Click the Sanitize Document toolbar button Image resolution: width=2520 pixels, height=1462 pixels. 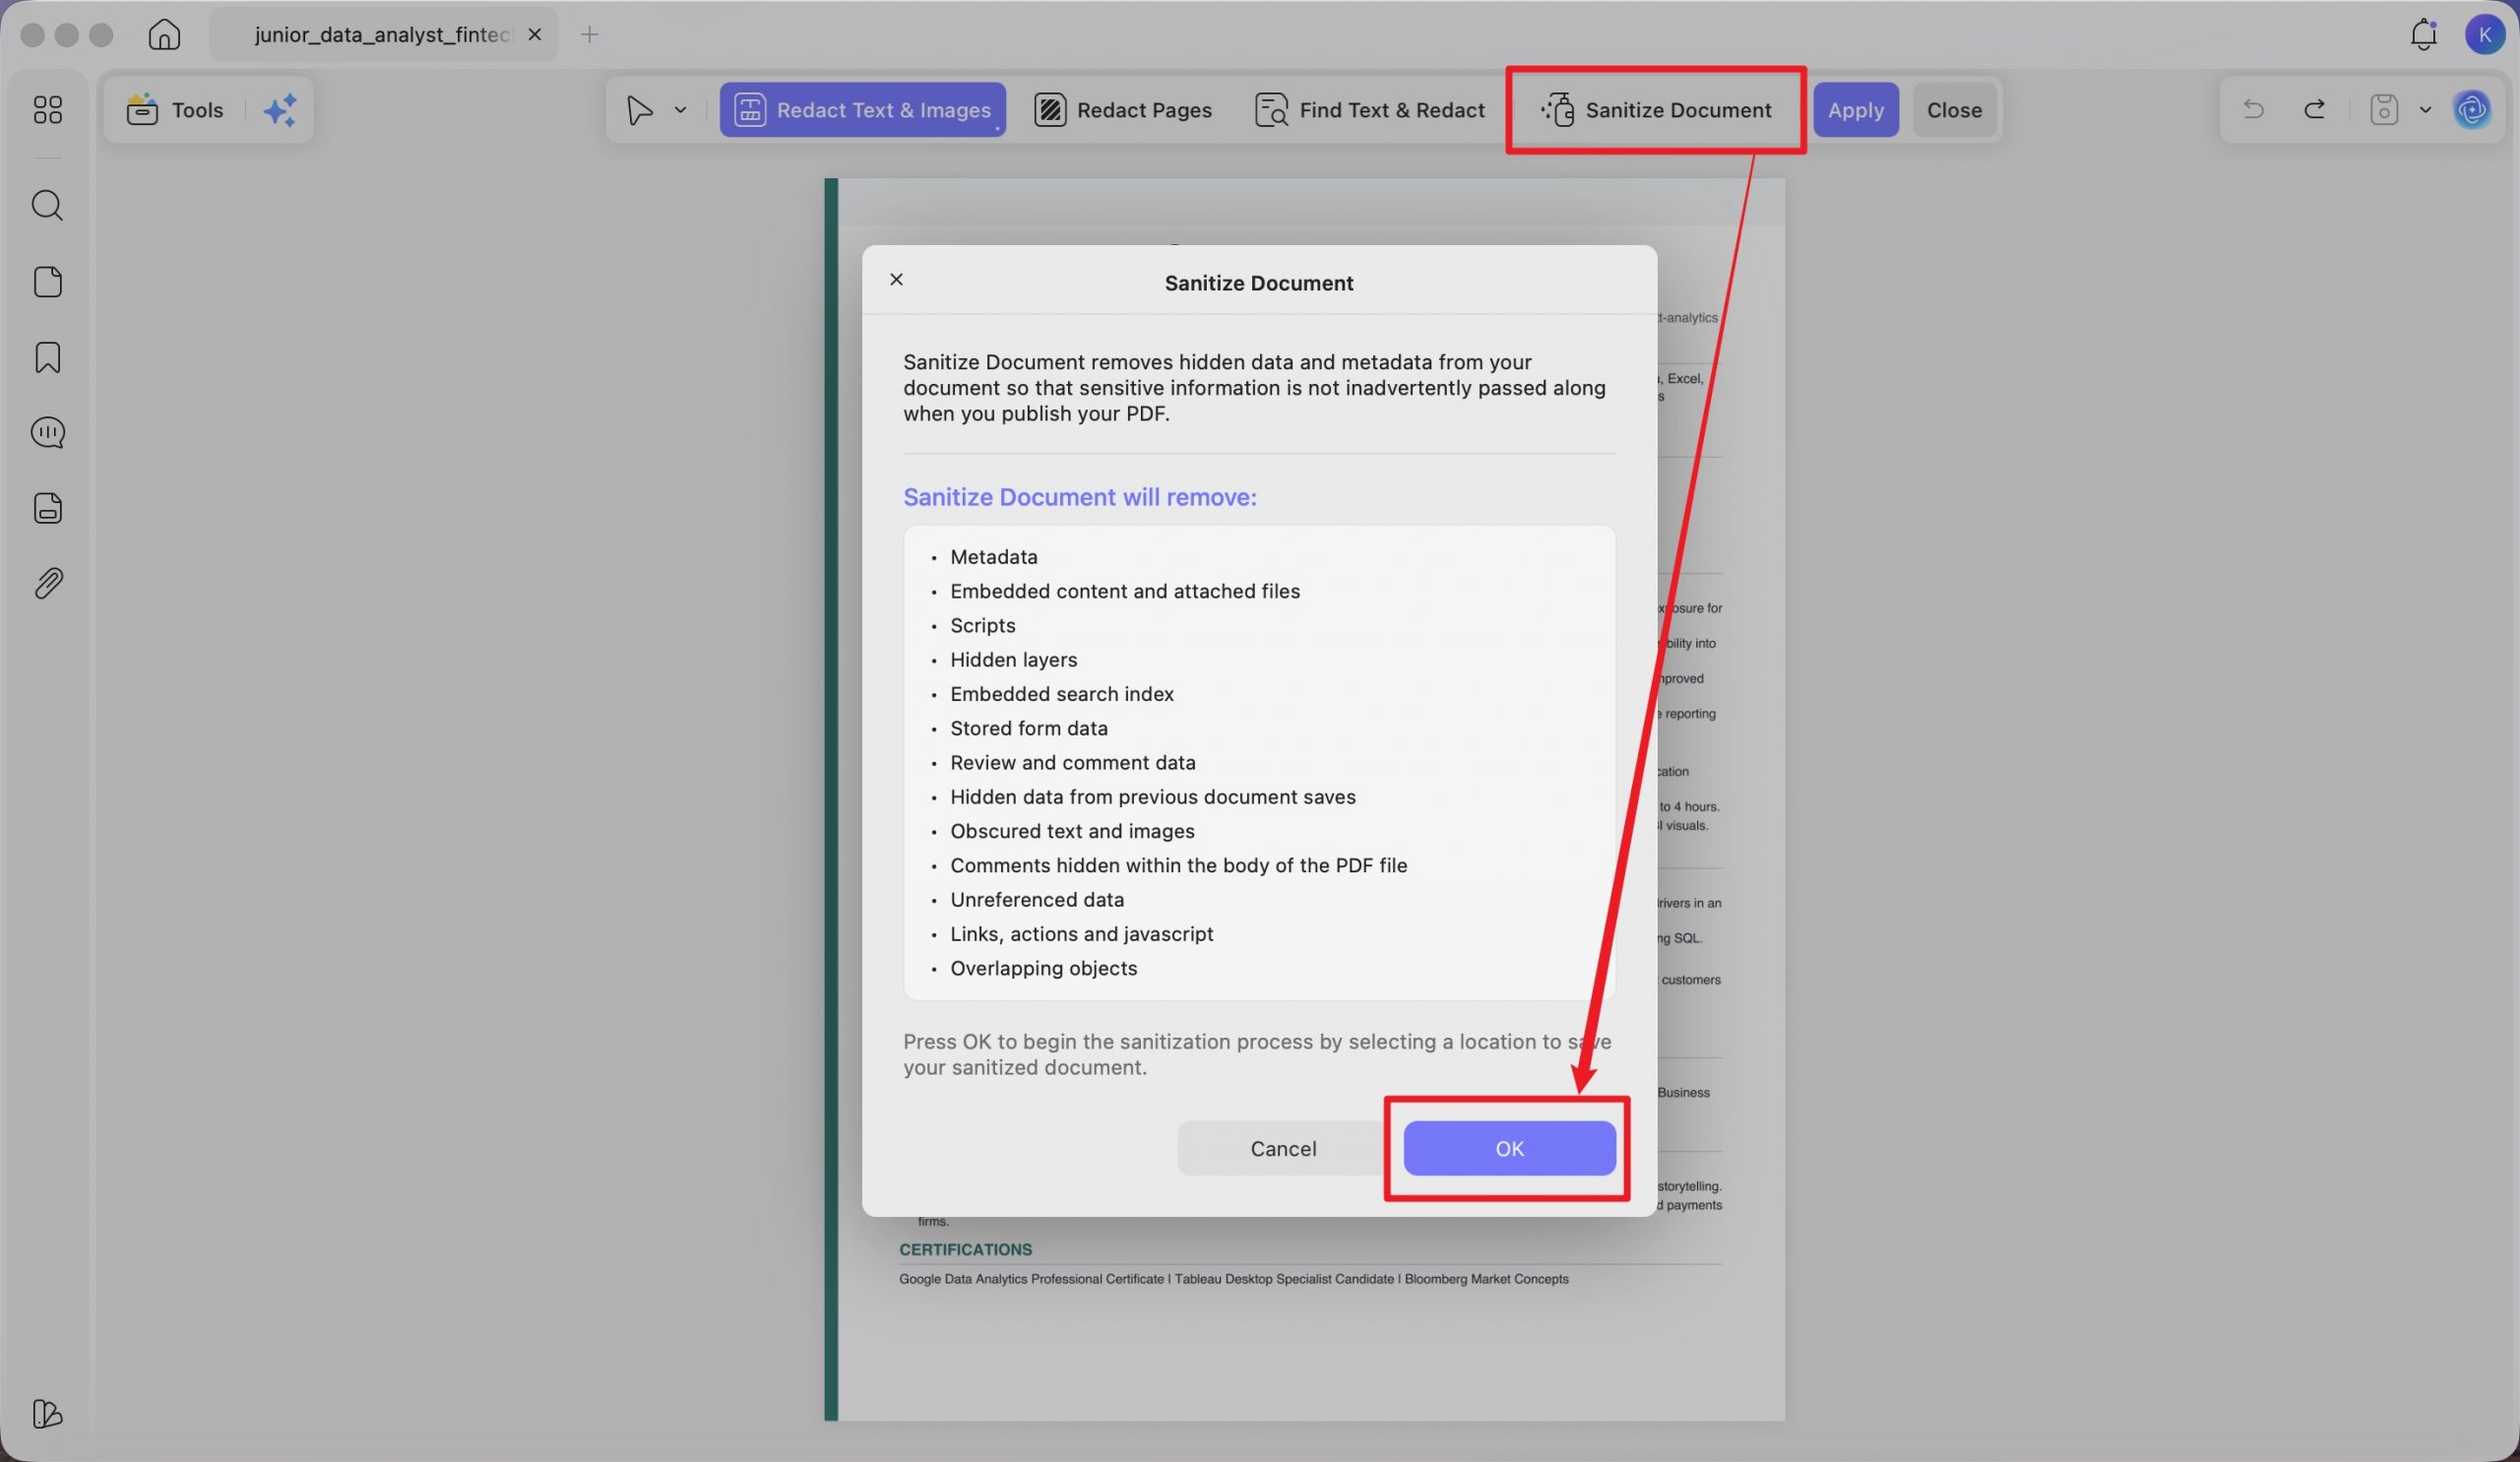1656,109
